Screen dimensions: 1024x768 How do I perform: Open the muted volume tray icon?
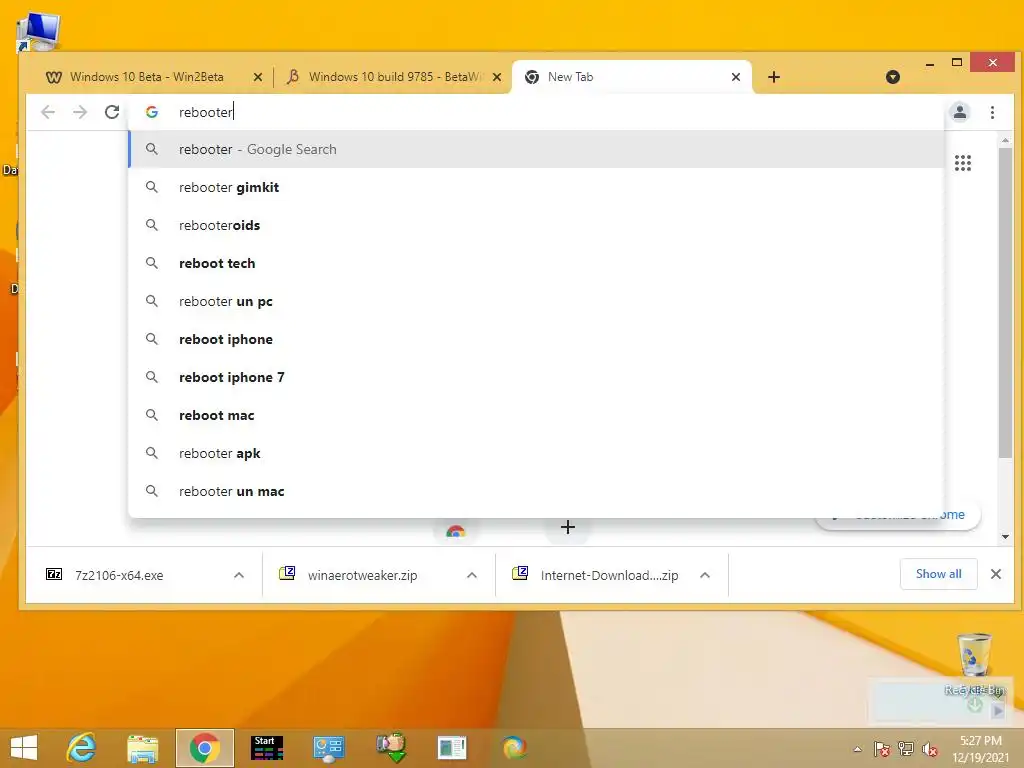tap(930, 749)
